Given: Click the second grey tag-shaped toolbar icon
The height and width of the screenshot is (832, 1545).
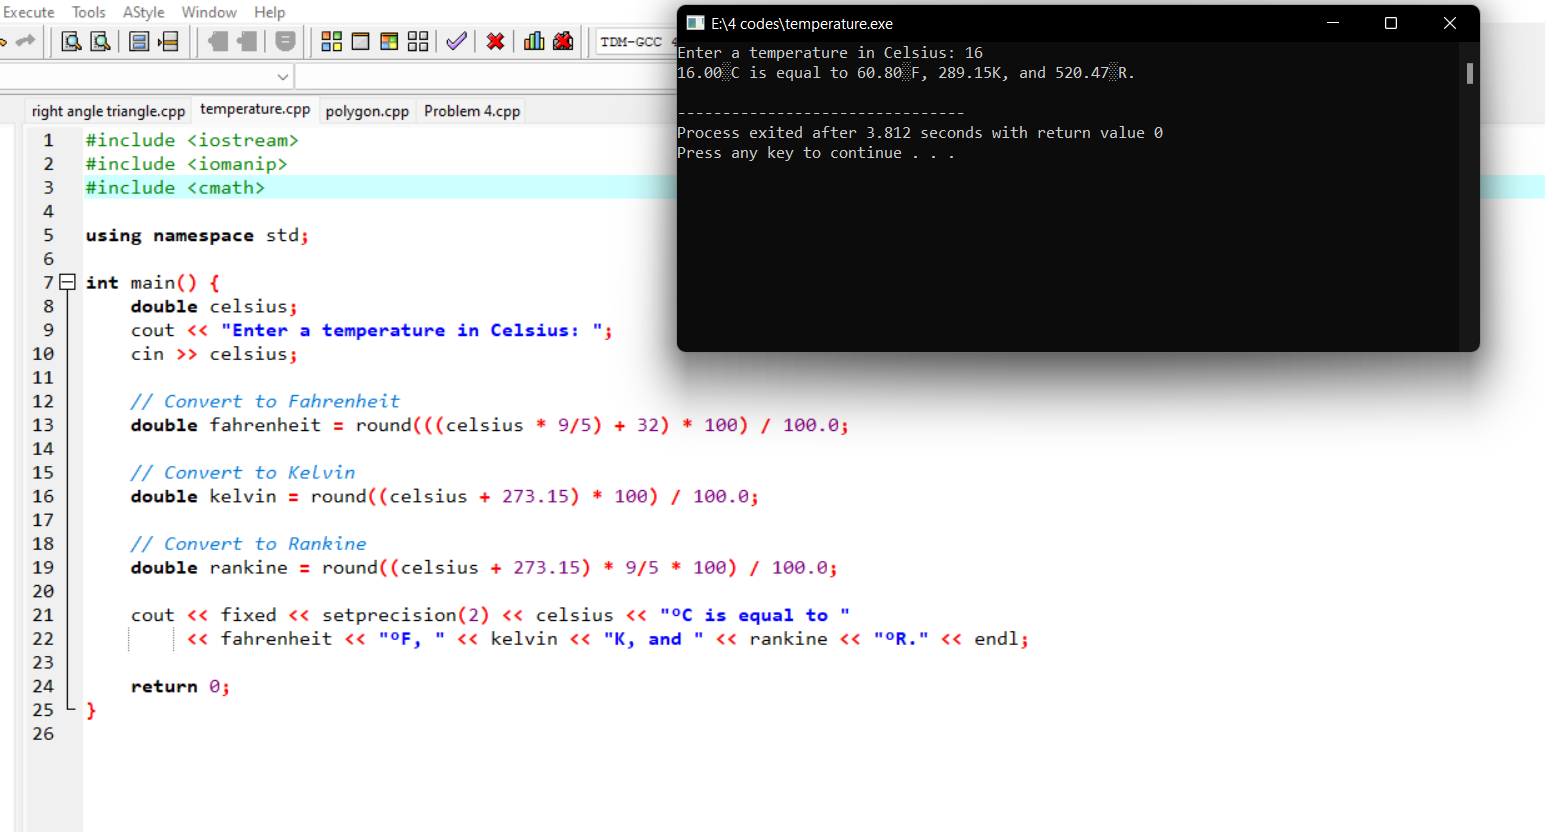Looking at the screenshot, I should click(x=247, y=41).
